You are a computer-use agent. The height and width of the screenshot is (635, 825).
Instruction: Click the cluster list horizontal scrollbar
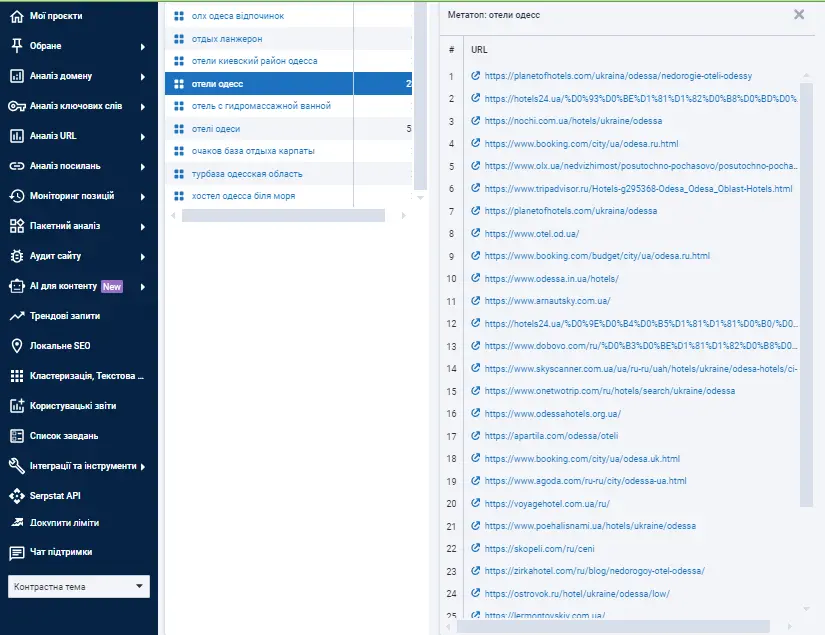(x=283, y=216)
